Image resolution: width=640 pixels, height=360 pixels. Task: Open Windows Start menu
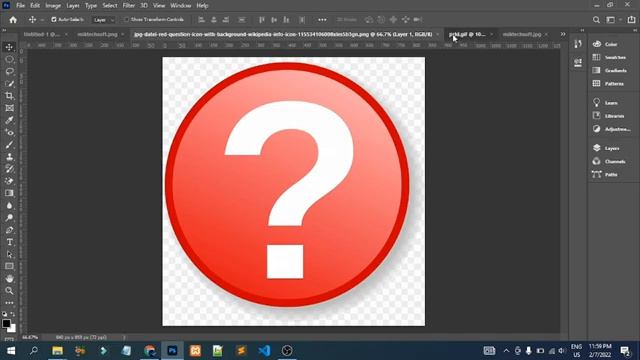11,351
